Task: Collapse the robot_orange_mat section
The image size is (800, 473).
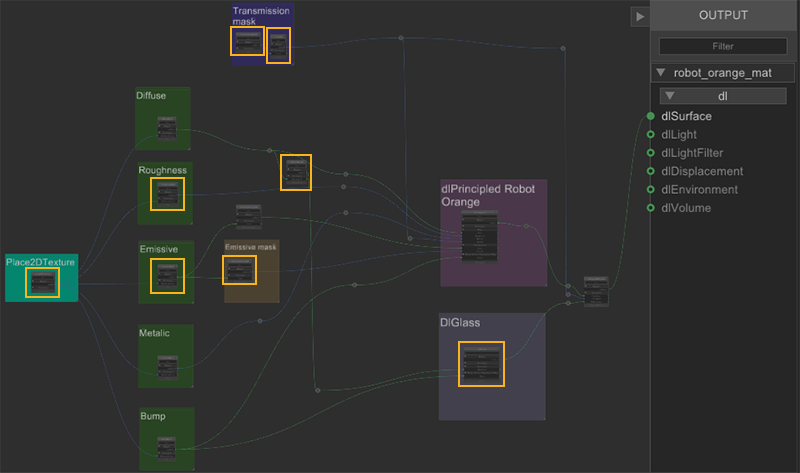Action: (x=661, y=73)
